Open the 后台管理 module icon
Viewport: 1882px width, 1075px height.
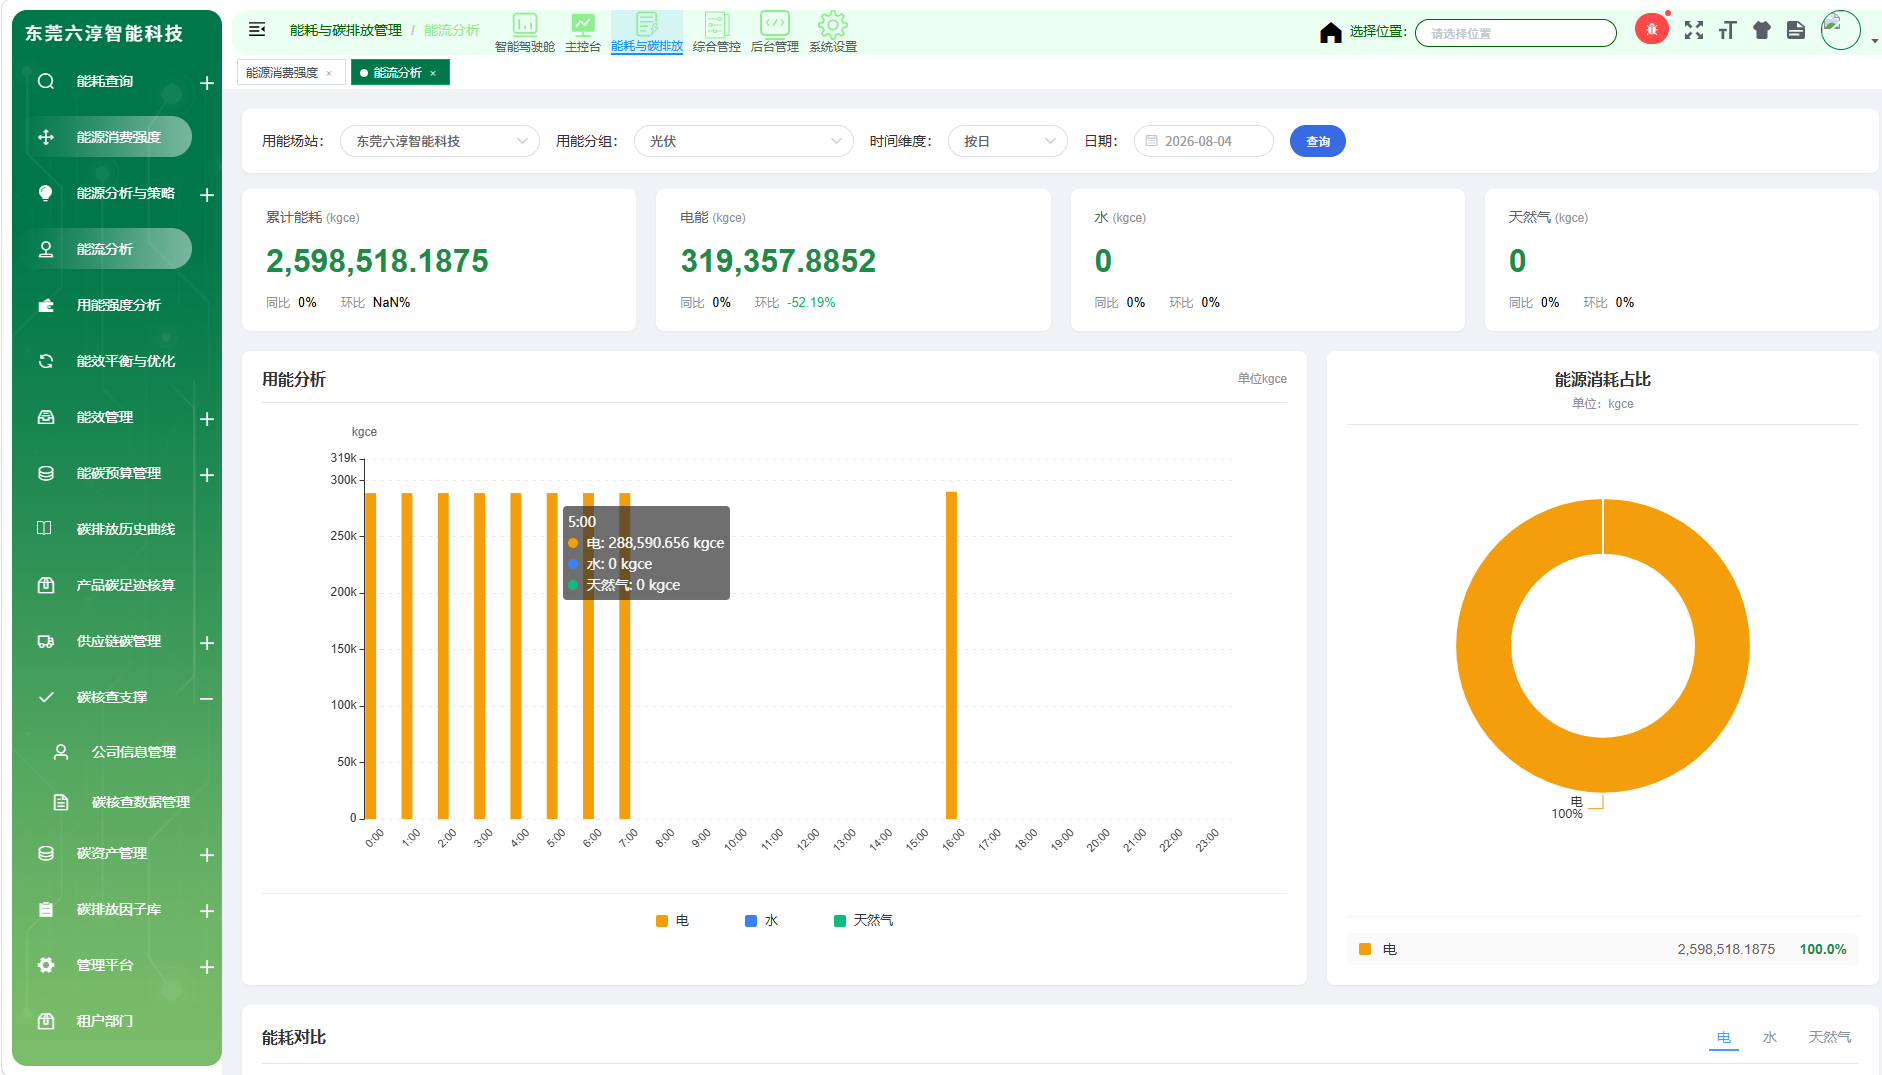coord(775,24)
